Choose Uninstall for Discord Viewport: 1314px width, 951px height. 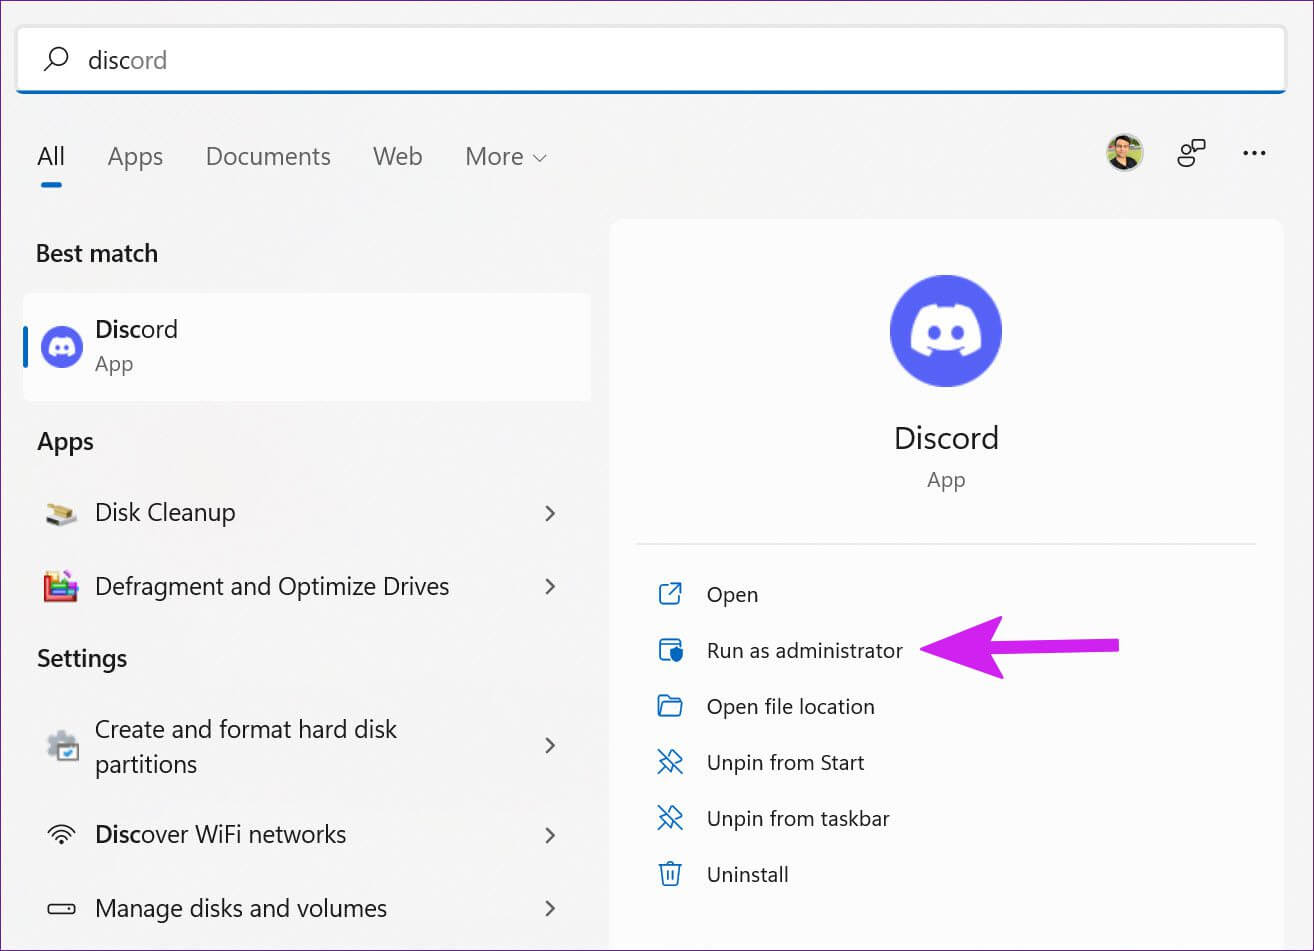[748, 875]
